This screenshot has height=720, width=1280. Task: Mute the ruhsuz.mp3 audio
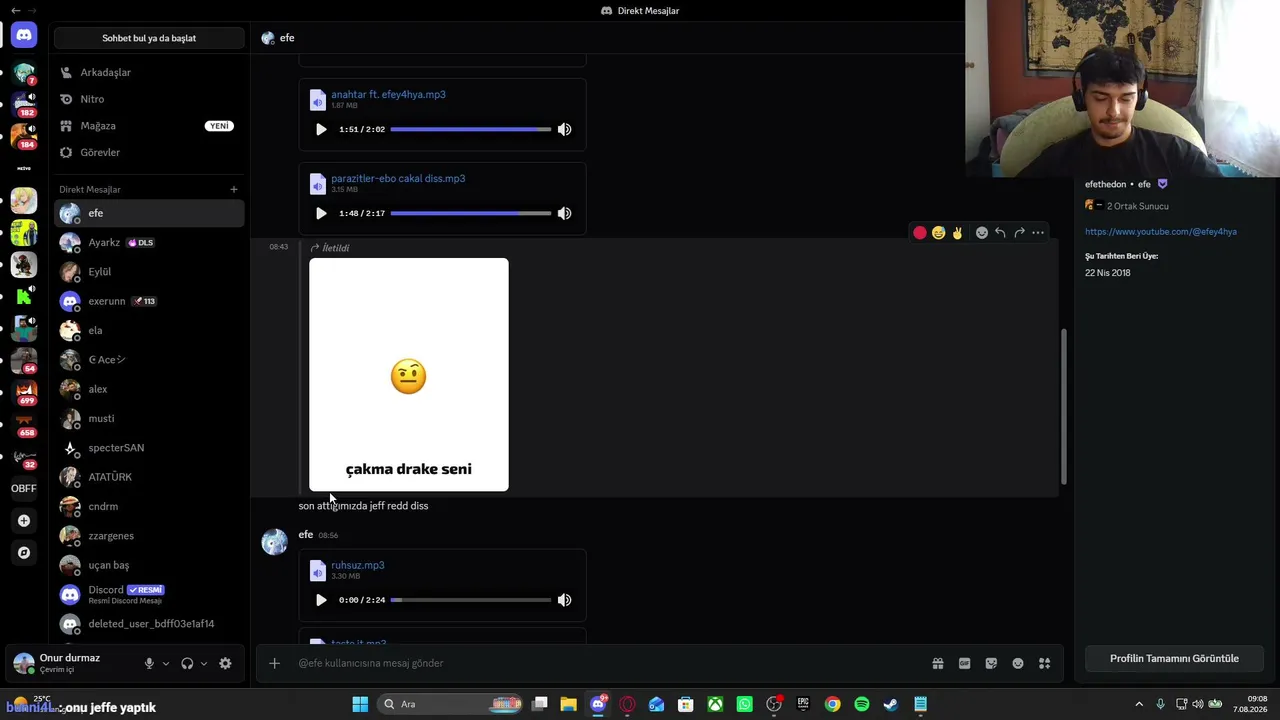coord(564,600)
